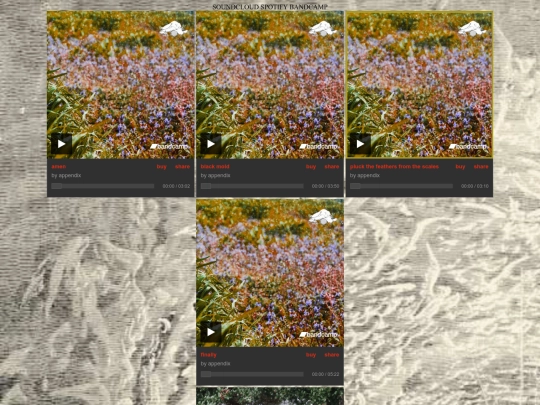The height and width of the screenshot is (405, 540).
Task: Open bandcamp logo on finally player
Action: pos(319,335)
